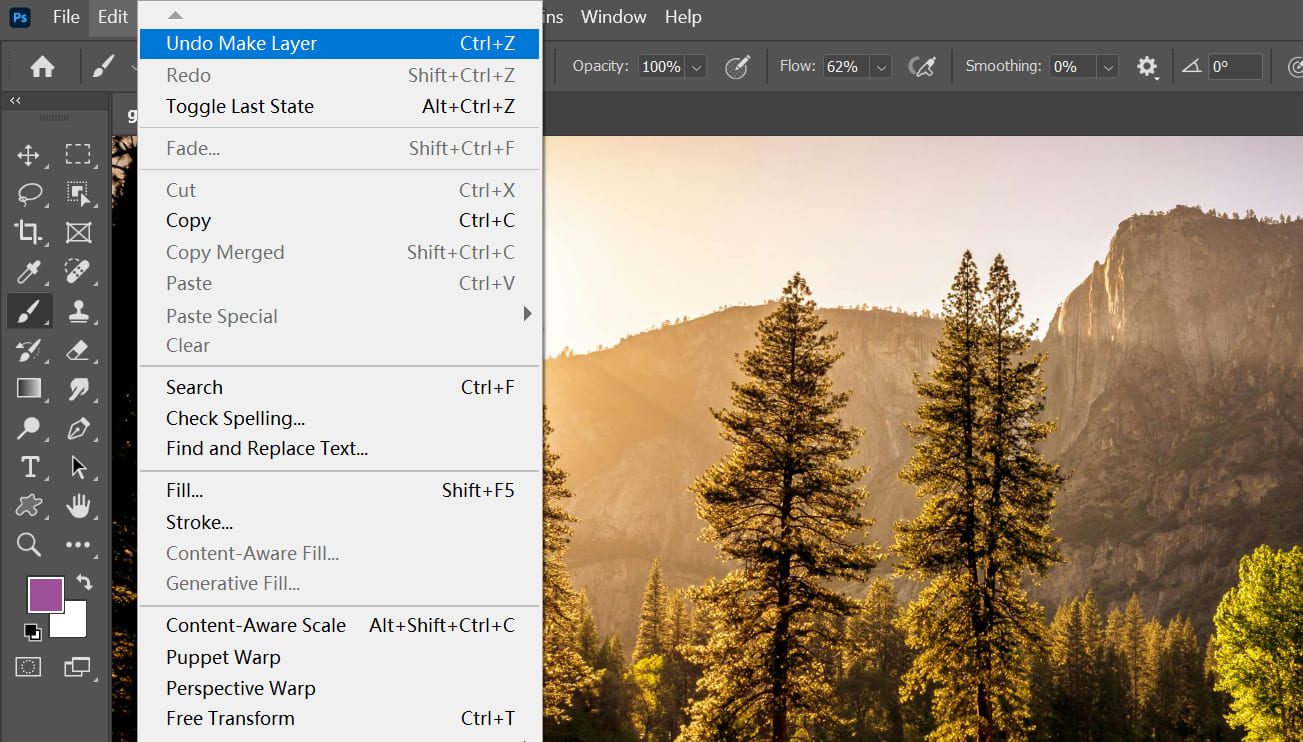Click Free Transform in the menu
The image size is (1303, 742).
tap(230, 718)
